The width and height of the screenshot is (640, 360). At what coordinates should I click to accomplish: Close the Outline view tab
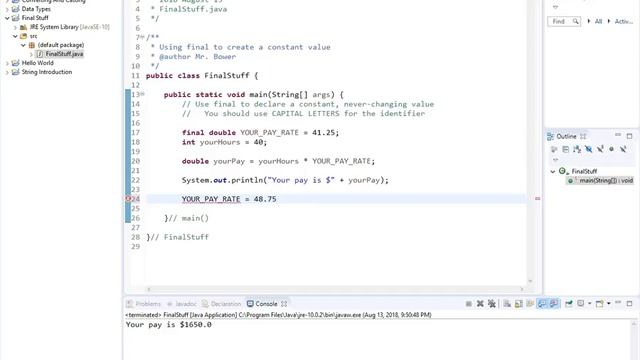click(x=583, y=136)
